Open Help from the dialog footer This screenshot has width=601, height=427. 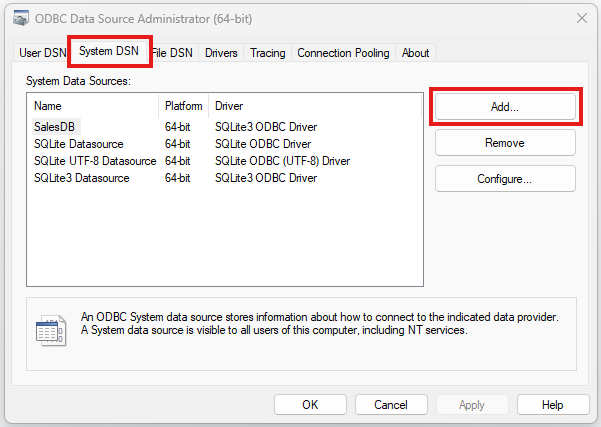[552, 405]
